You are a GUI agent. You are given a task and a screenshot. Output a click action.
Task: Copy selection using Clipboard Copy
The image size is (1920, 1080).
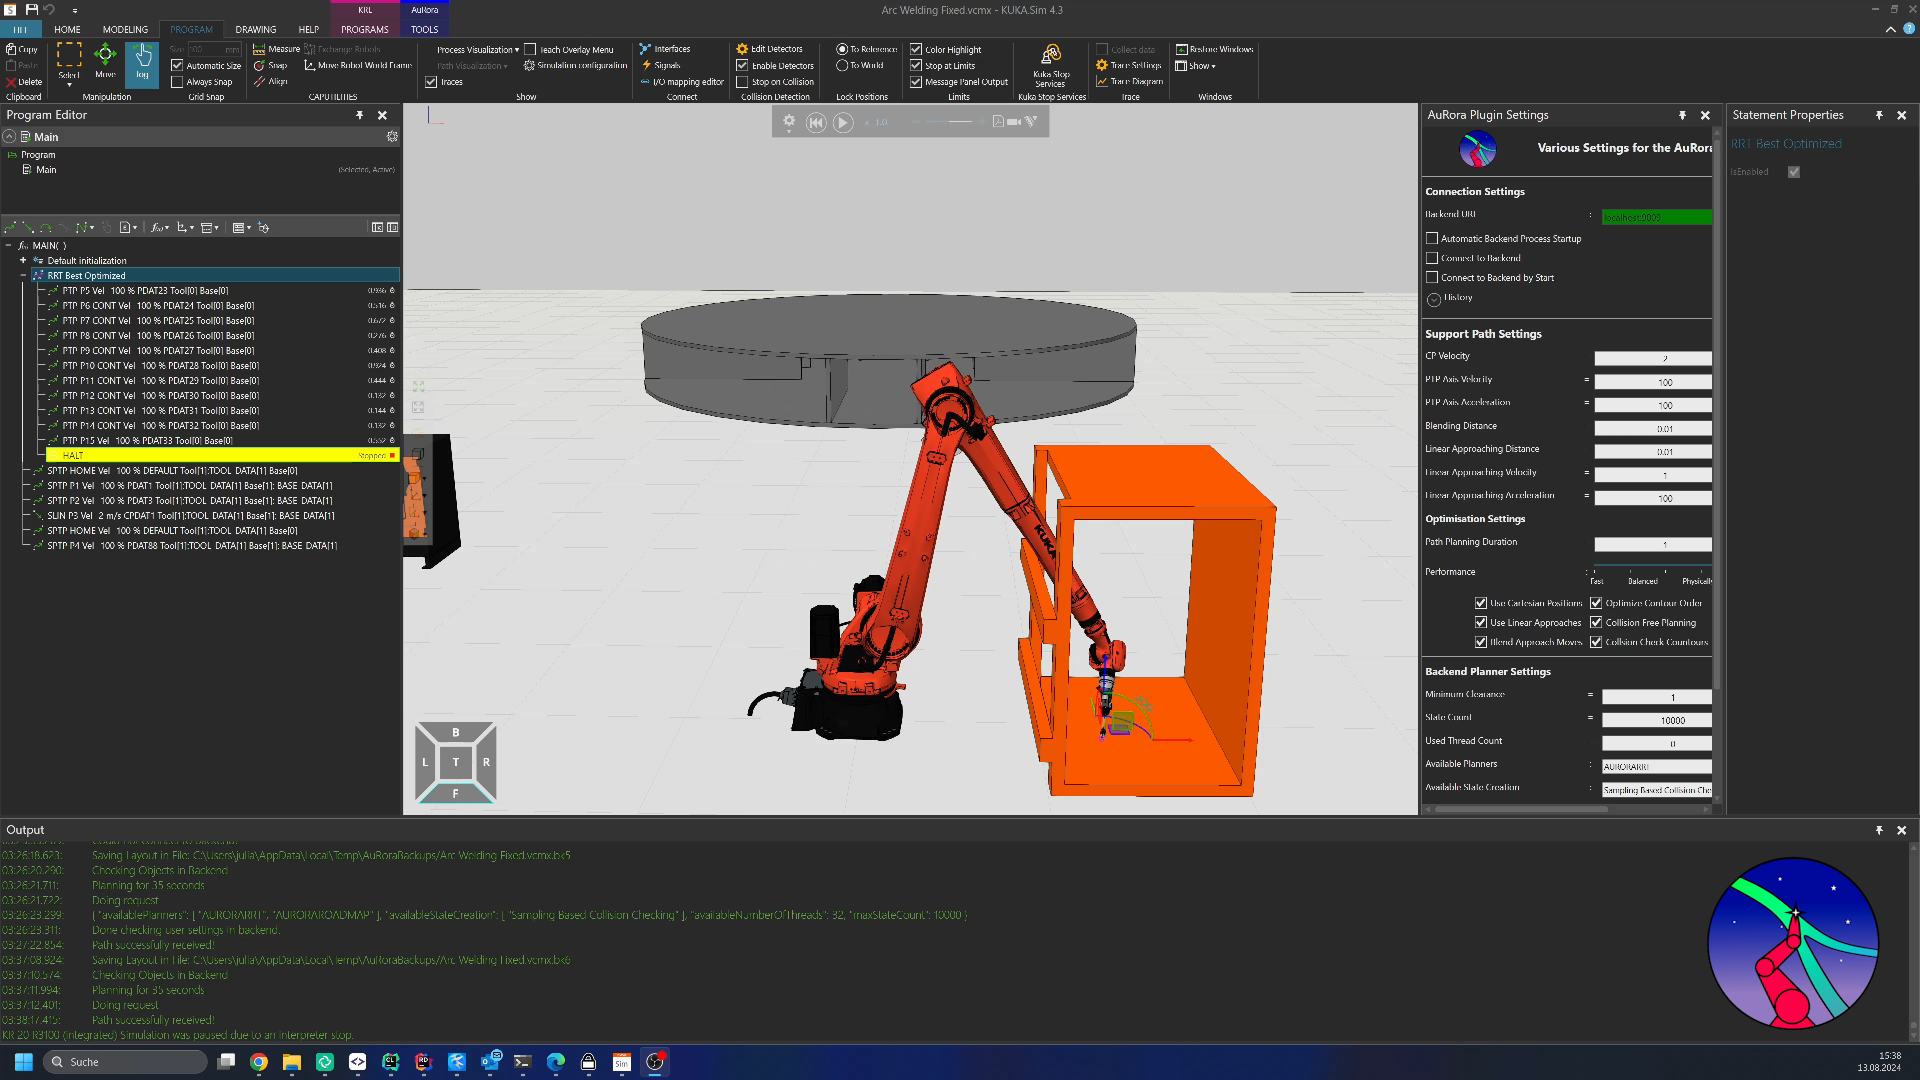22,49
